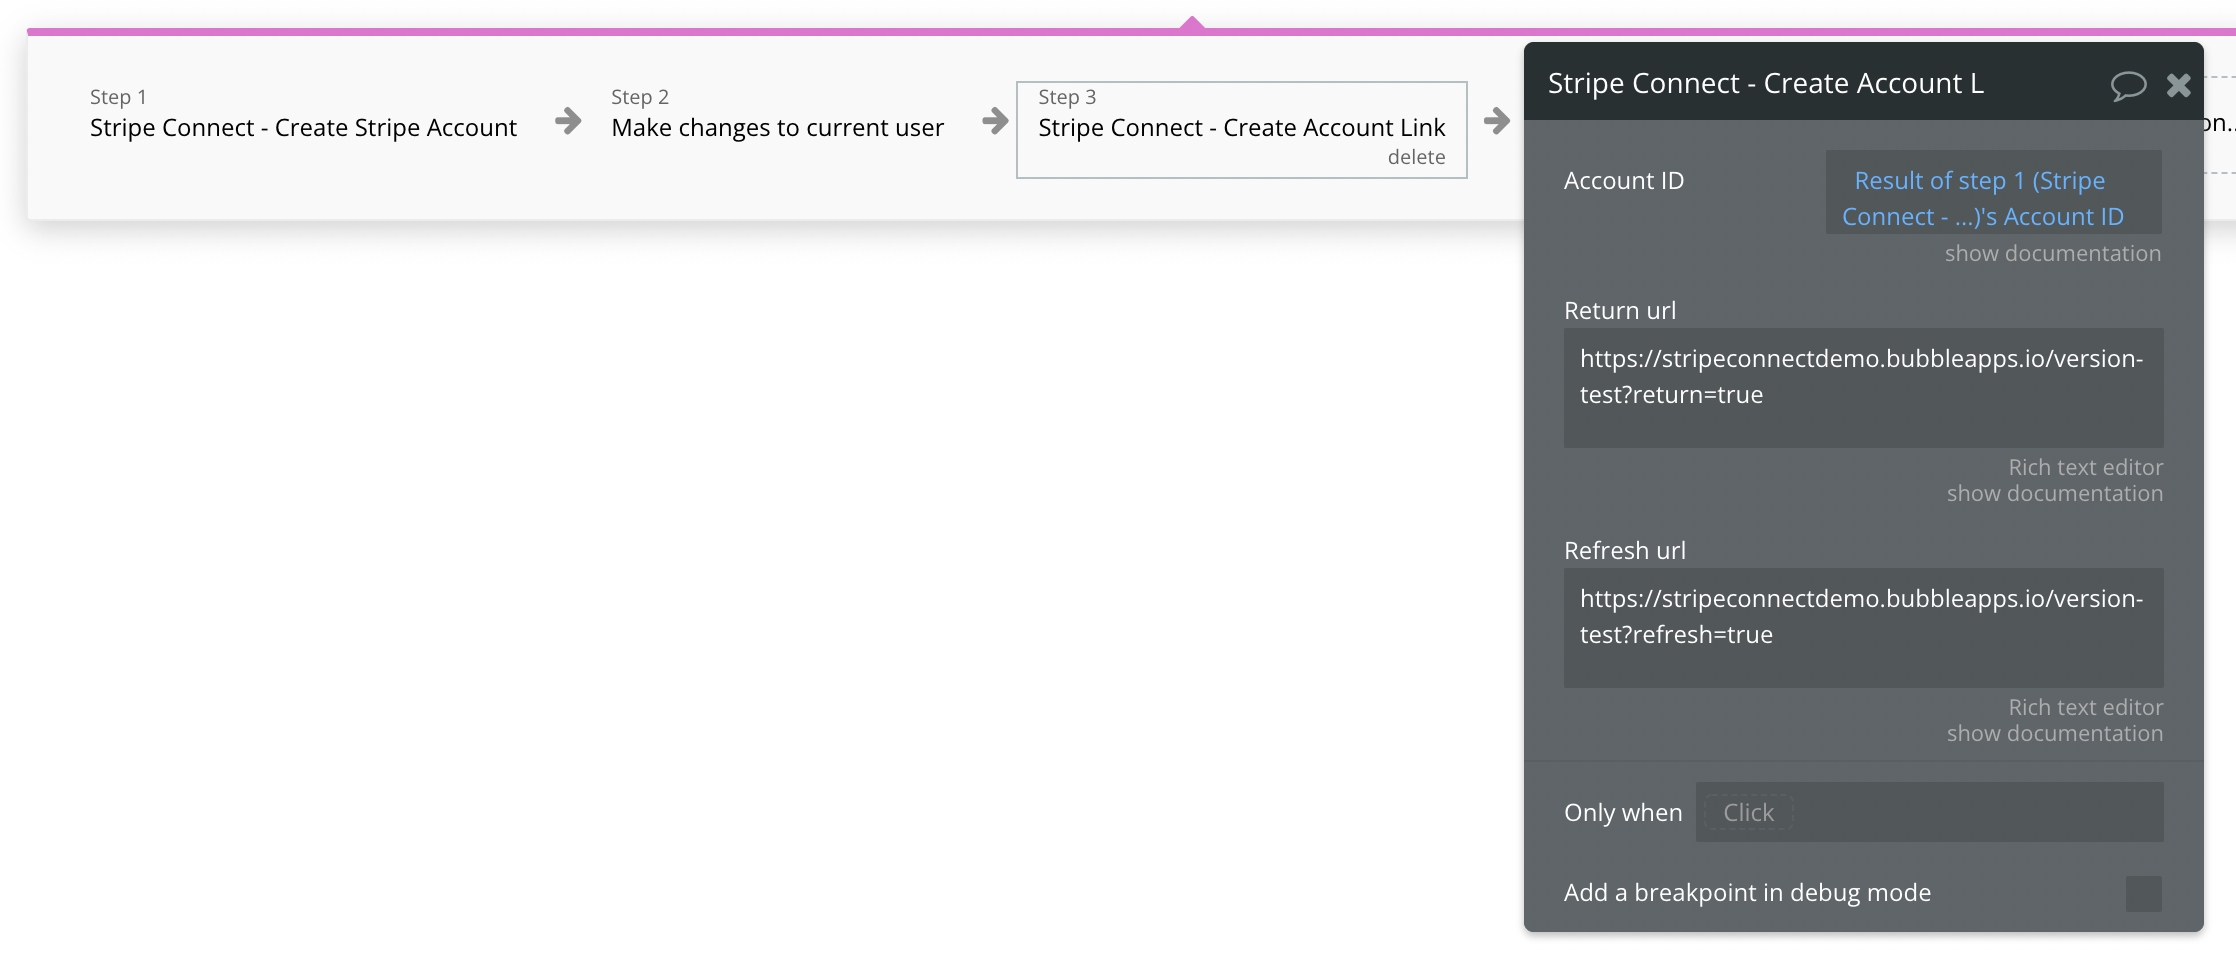
Task: Enable the breakpoint in debug mode checkbox
Action: (x=2143, y=893)
